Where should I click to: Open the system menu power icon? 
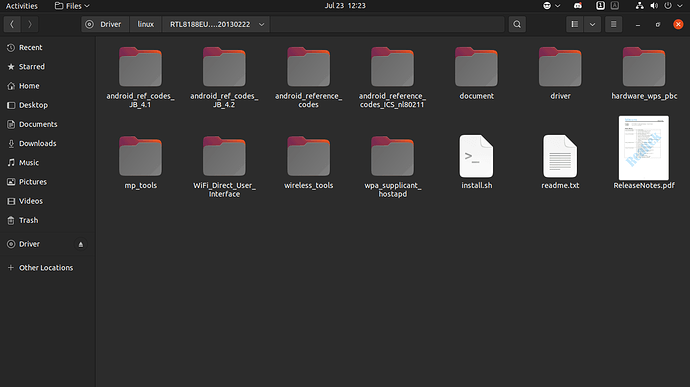click(x=668, y=6)
